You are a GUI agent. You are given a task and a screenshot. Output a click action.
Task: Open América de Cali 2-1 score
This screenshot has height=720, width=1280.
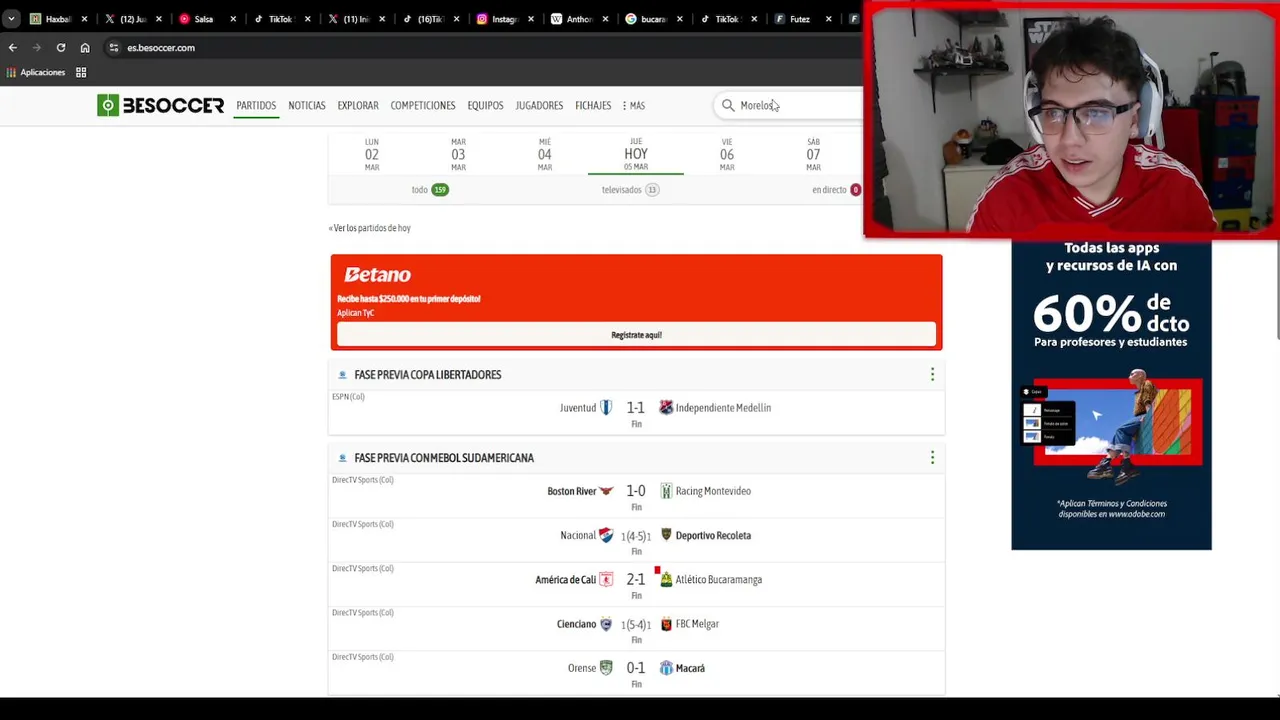point(636,579)
